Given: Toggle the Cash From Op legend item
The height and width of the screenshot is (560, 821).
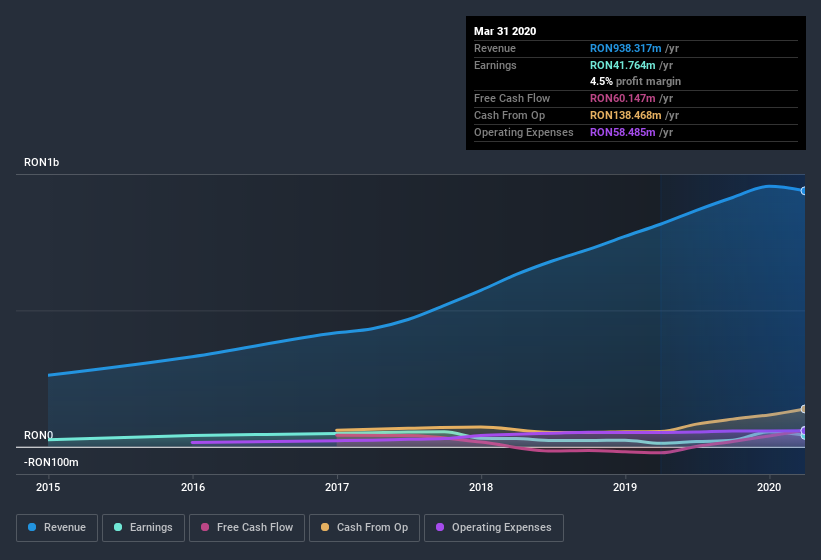Looking at the screenshot, I should coord(364,528).
